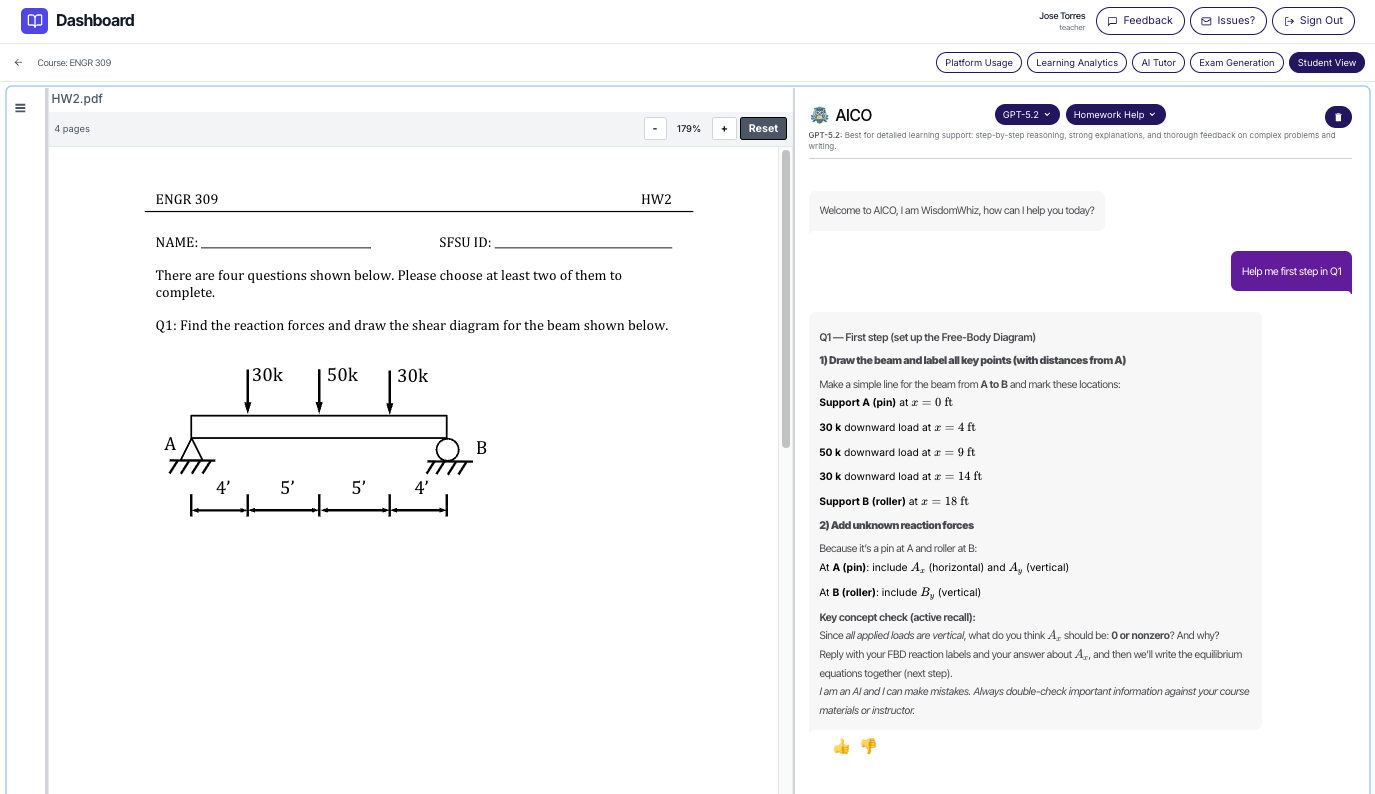
Task: Click the AICO welcome message bubble
Action: 956,211
